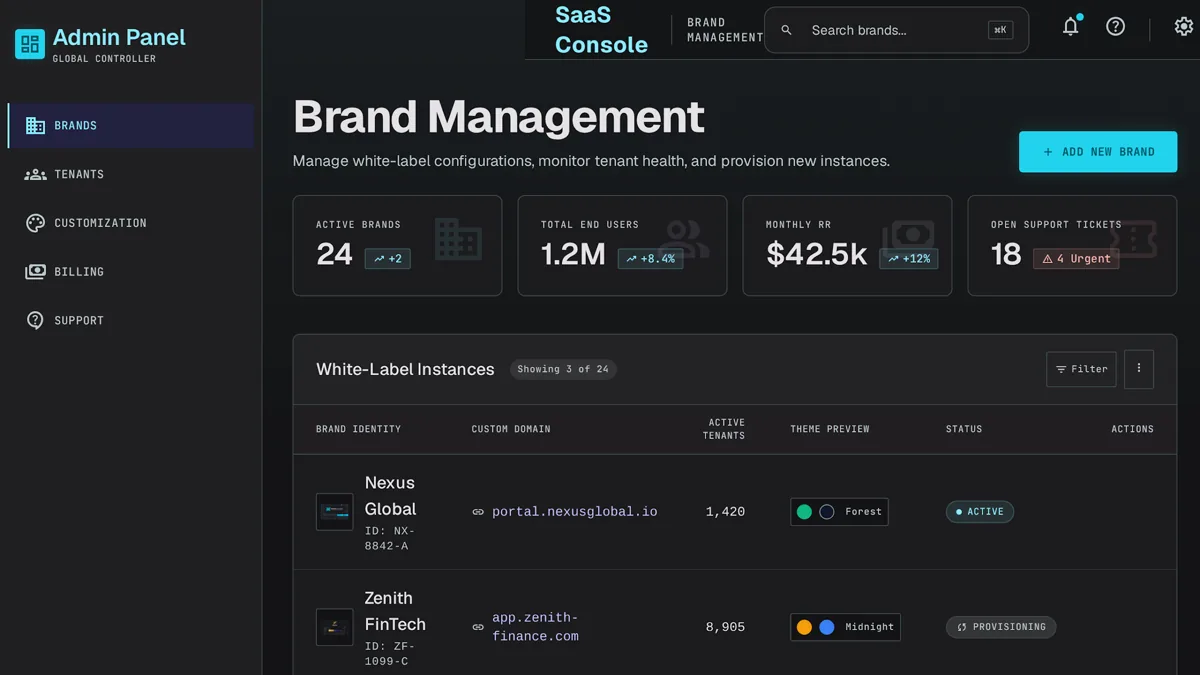Click the 1,420 tenants value
Screen dimensions: 1200x675
coord(725,512)
